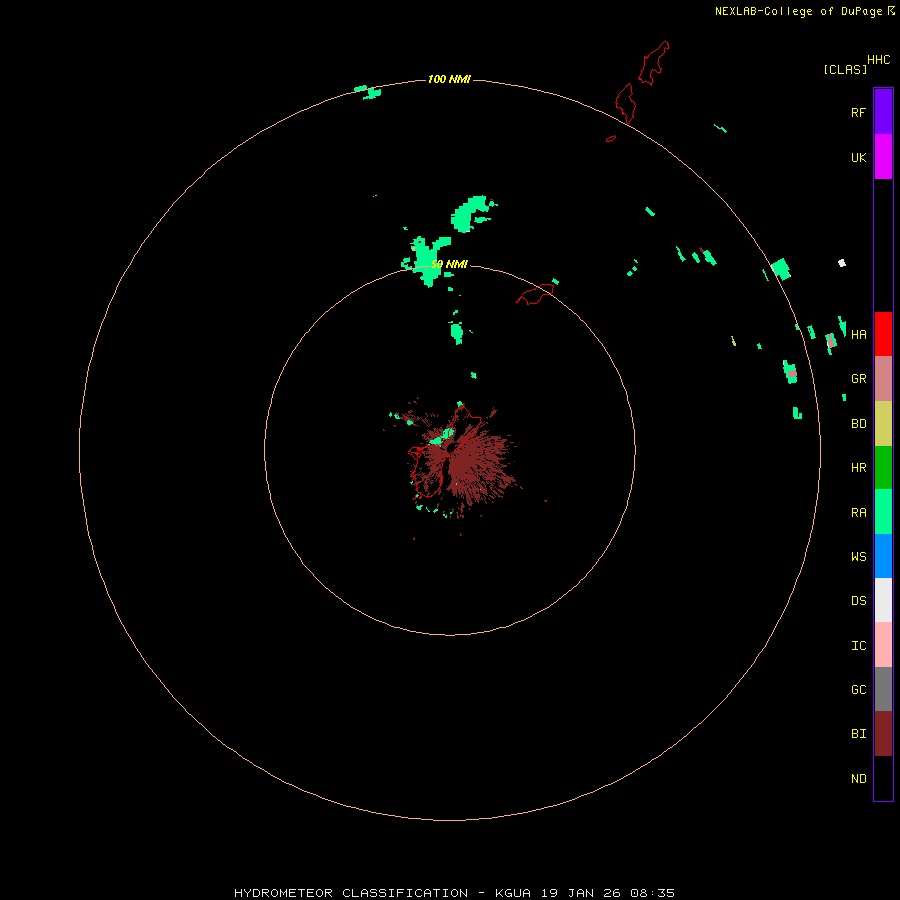Select the GC gray legend swatch
Image resolution: width=900 pixels, height=900 pixels.
pyautogui.click(x=883, y=689)
